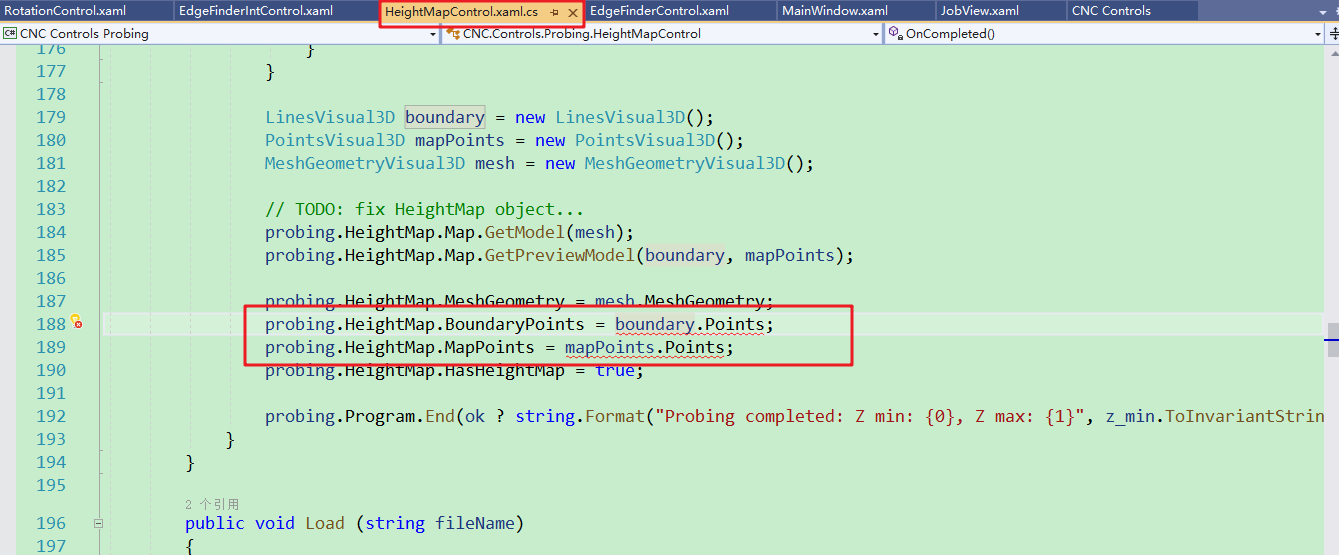Open the EdgeFinderIntControl.xaml tab

pyautogui.click(x=255, y=11)
